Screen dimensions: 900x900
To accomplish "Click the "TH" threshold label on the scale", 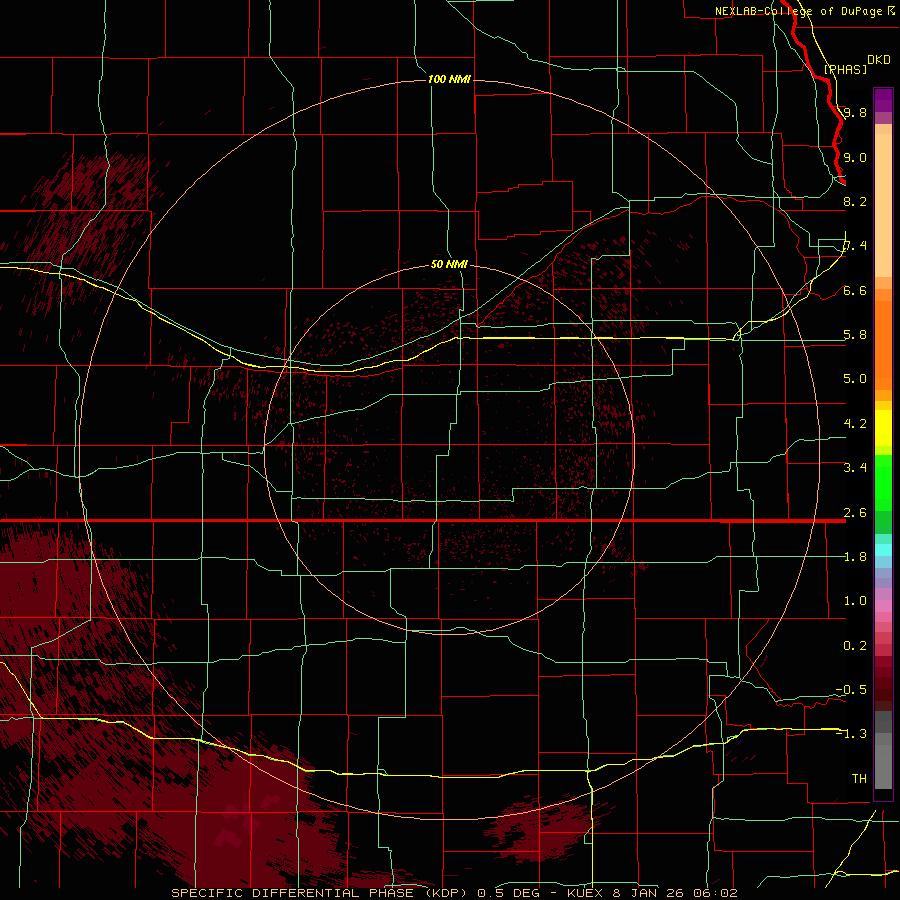I will click(859, 779).
